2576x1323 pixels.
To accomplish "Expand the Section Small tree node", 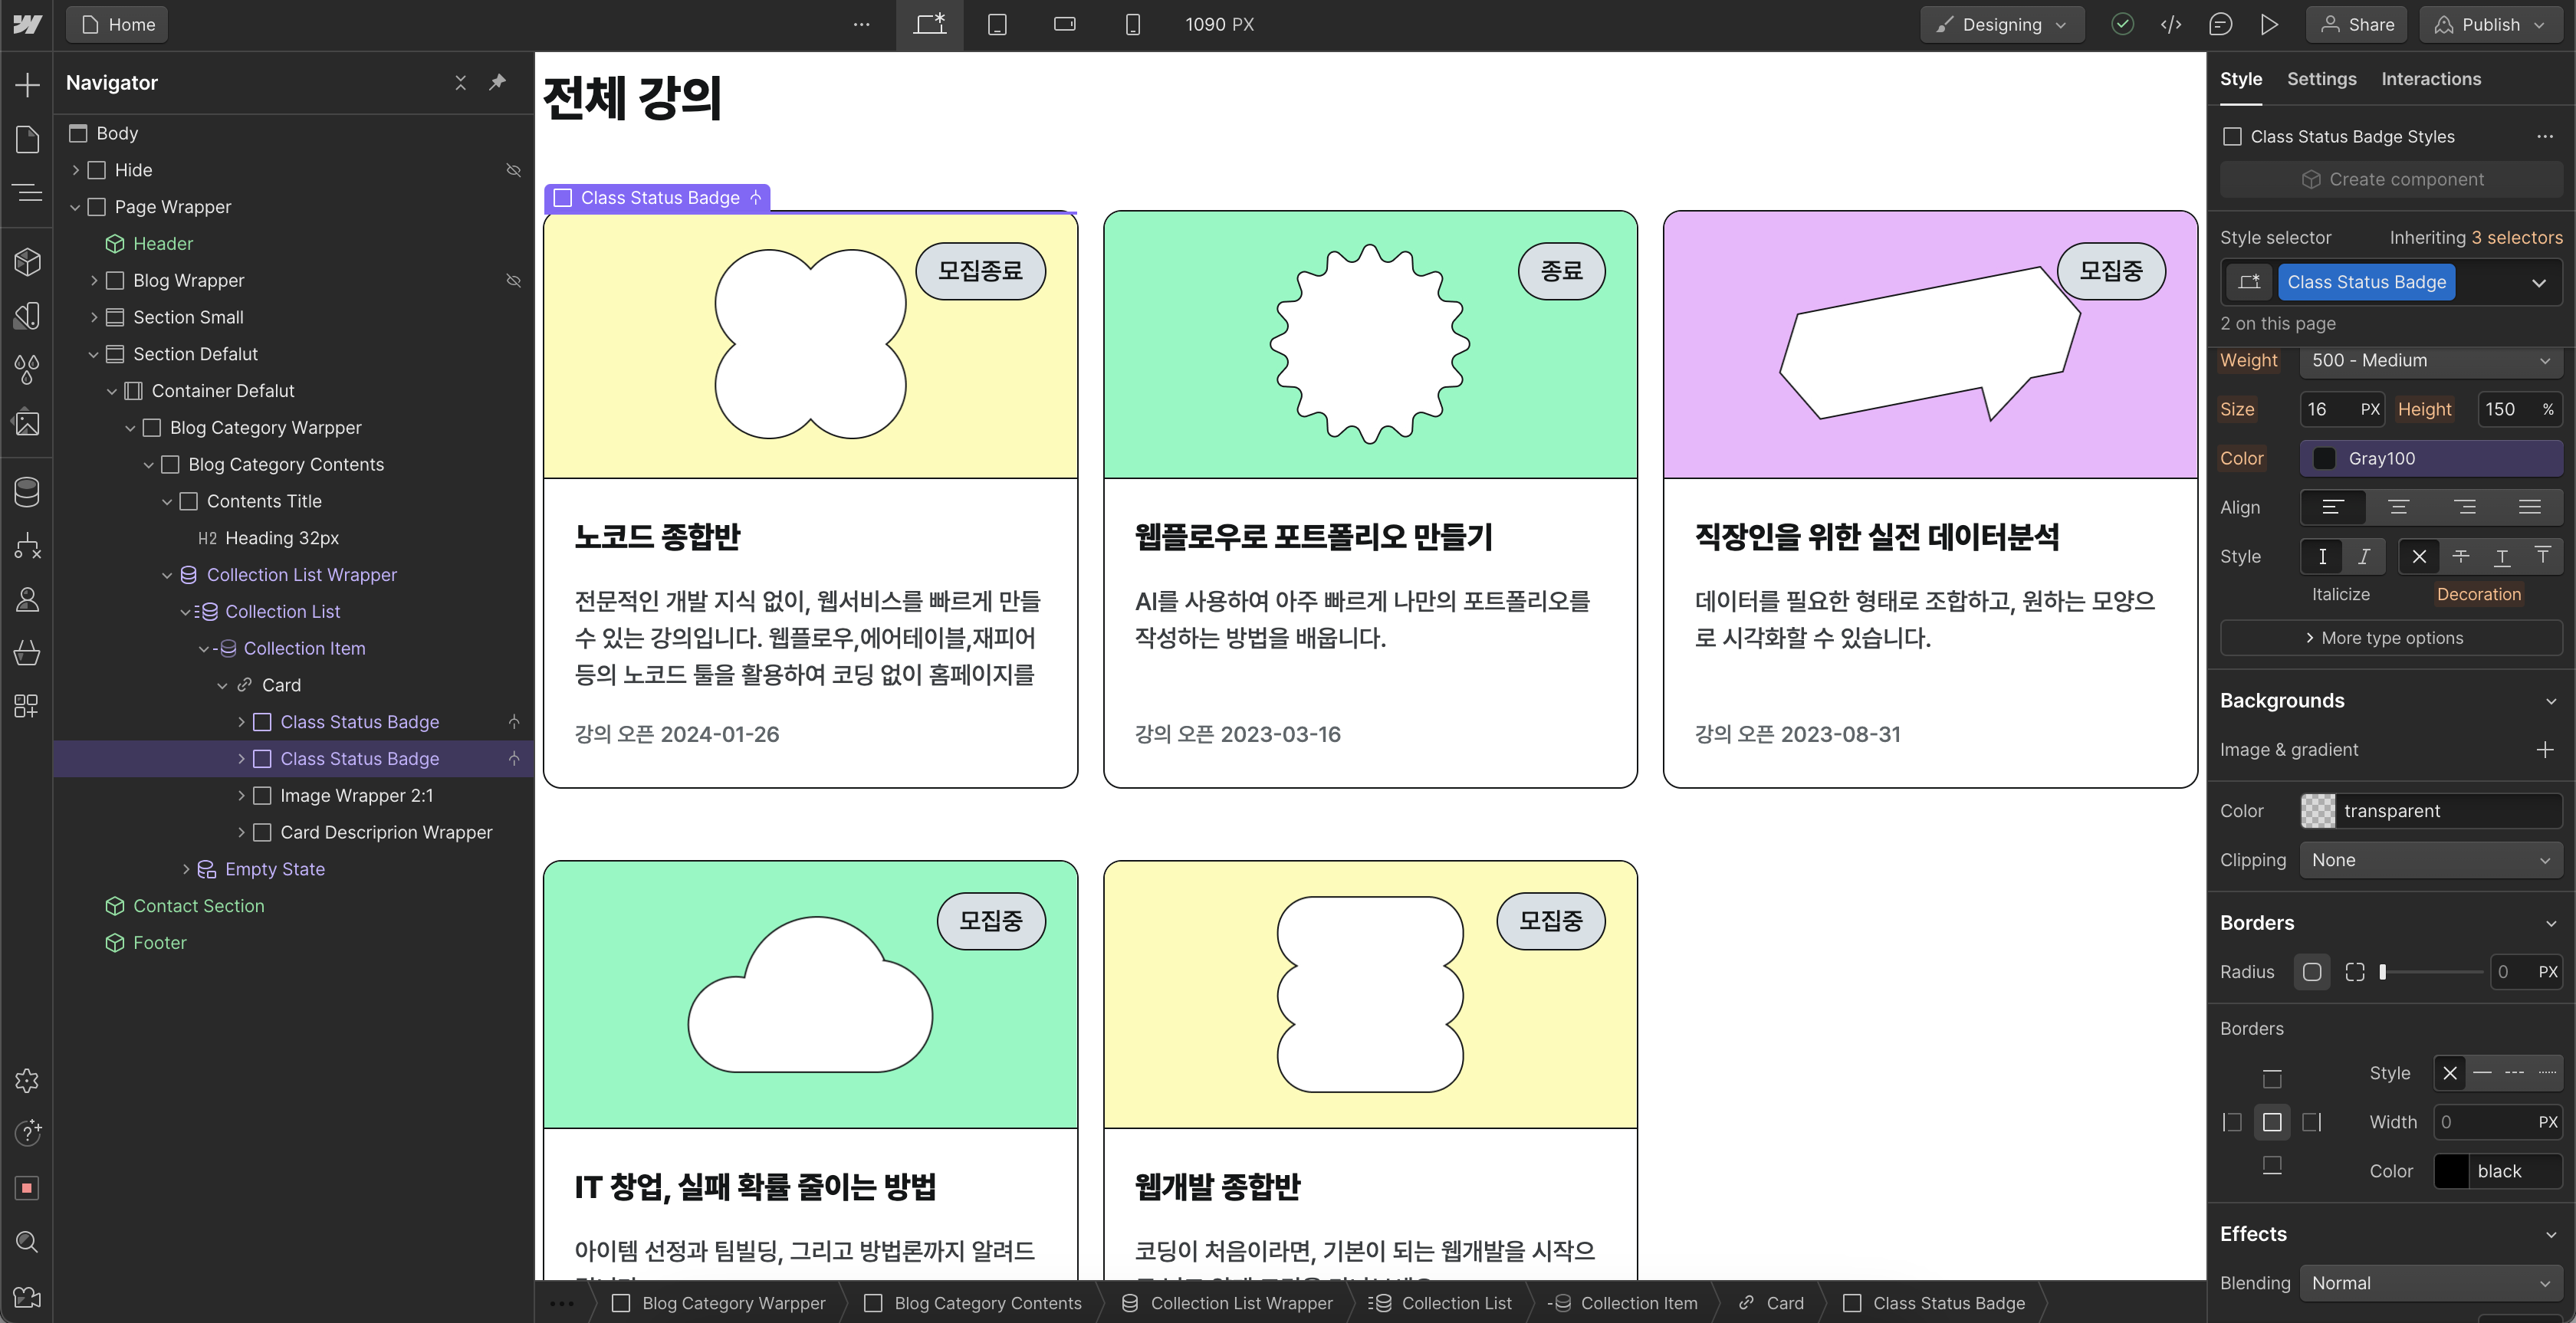I will click(94, 317).
